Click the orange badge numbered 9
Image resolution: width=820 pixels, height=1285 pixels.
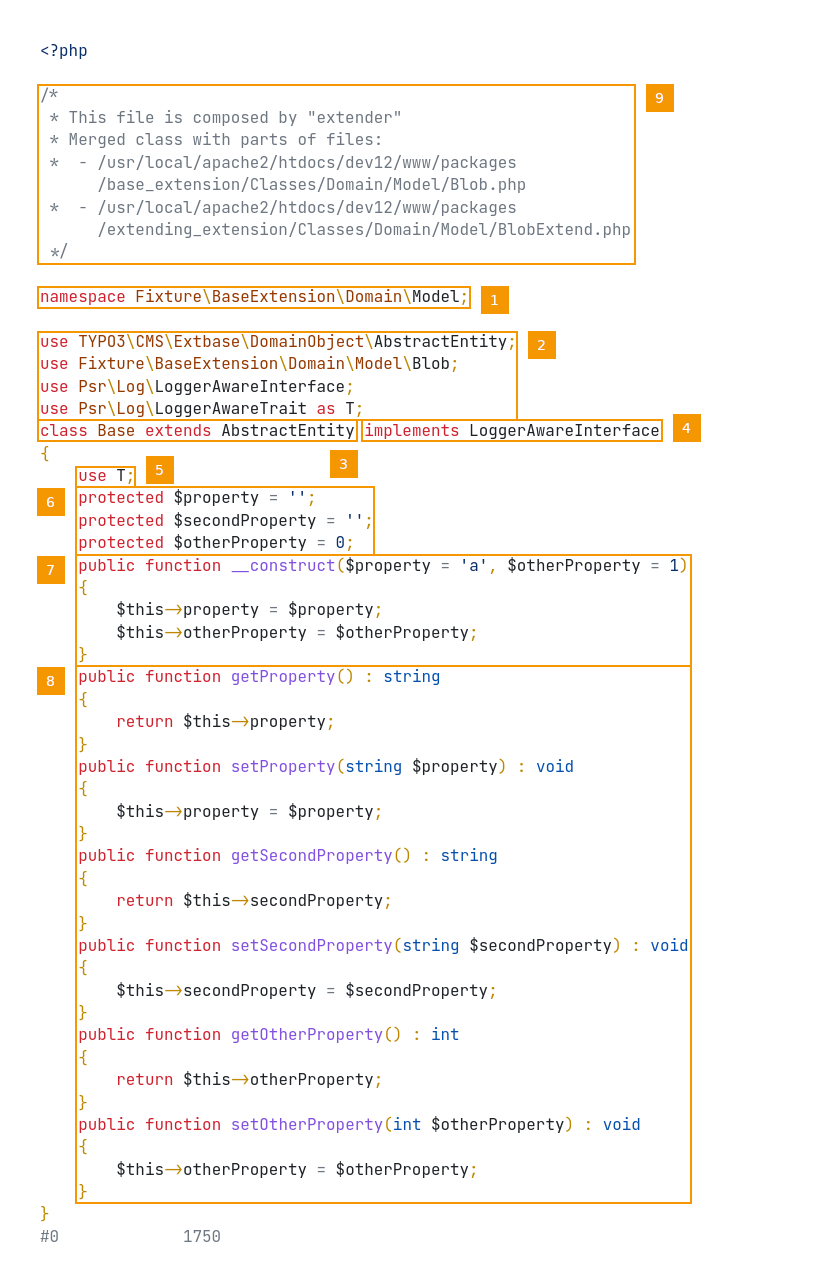(x=659, y=98)
